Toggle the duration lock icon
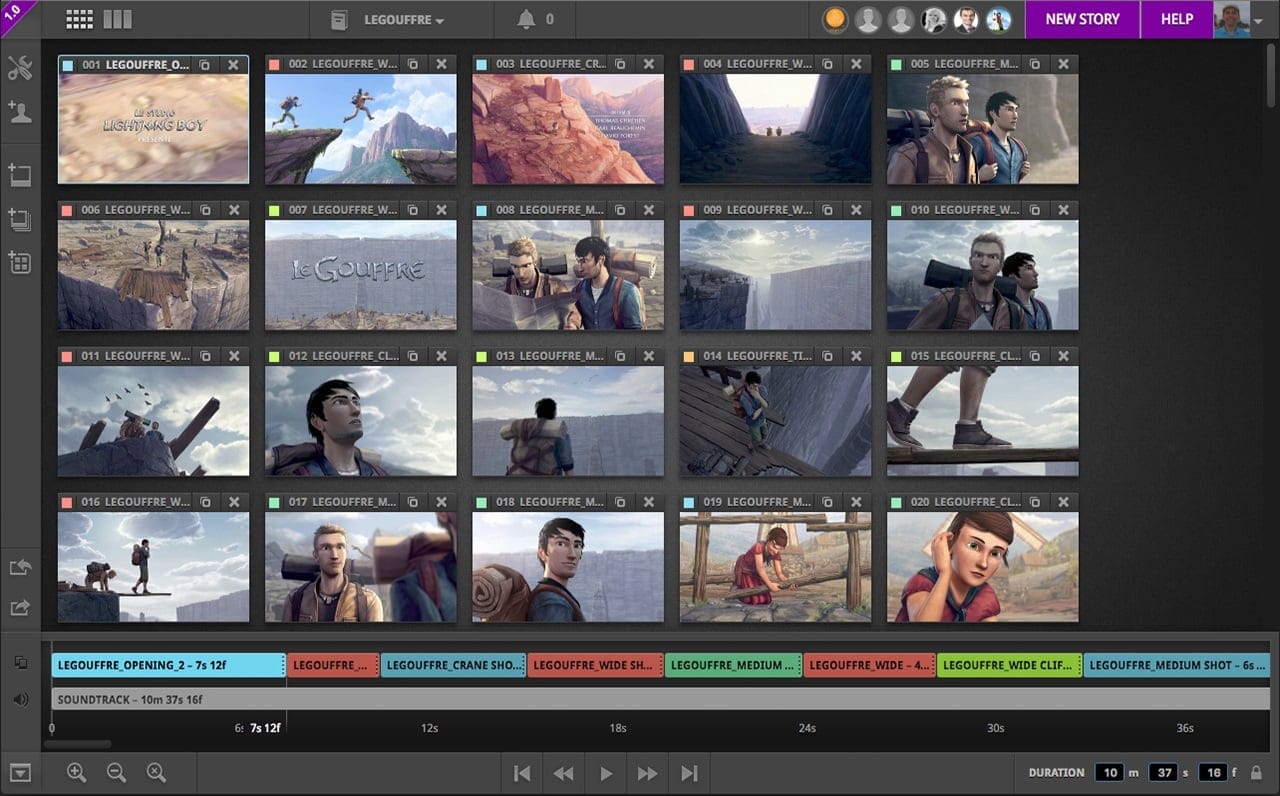Image resolution: width=1280 pixels, height=796 pixels. point(1256,772)
